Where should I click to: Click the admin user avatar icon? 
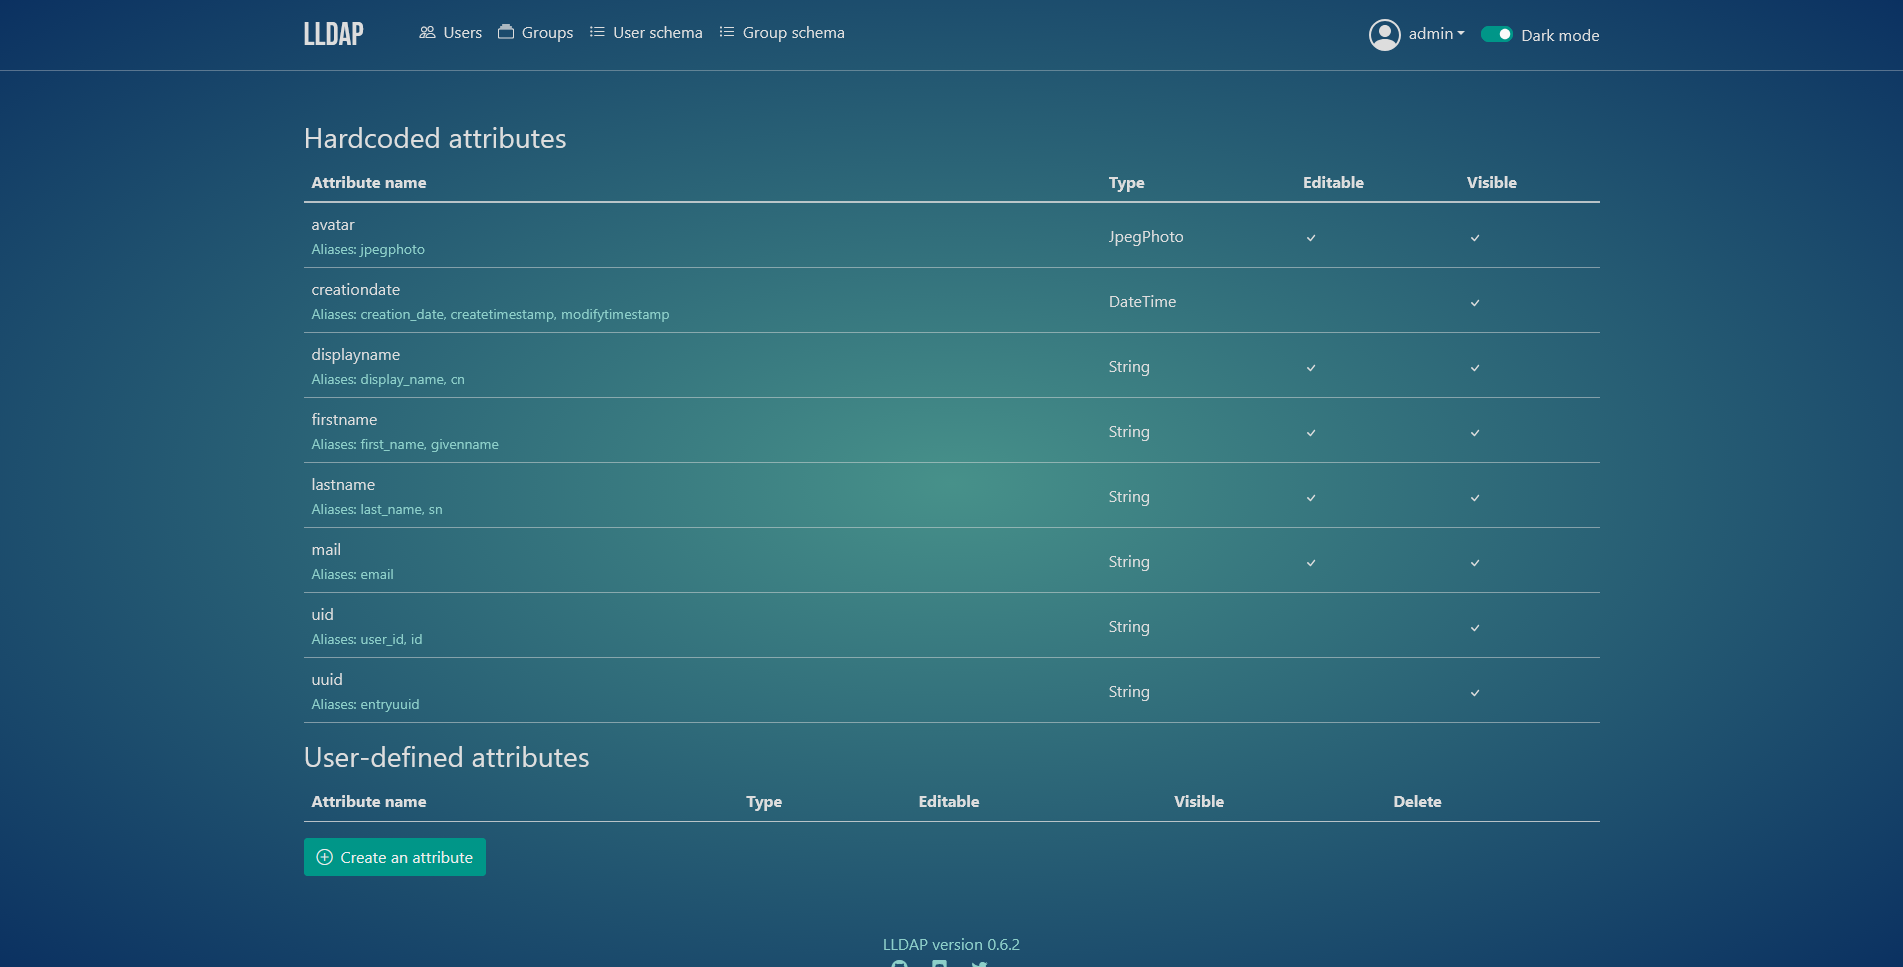(x=1384, y=35)
